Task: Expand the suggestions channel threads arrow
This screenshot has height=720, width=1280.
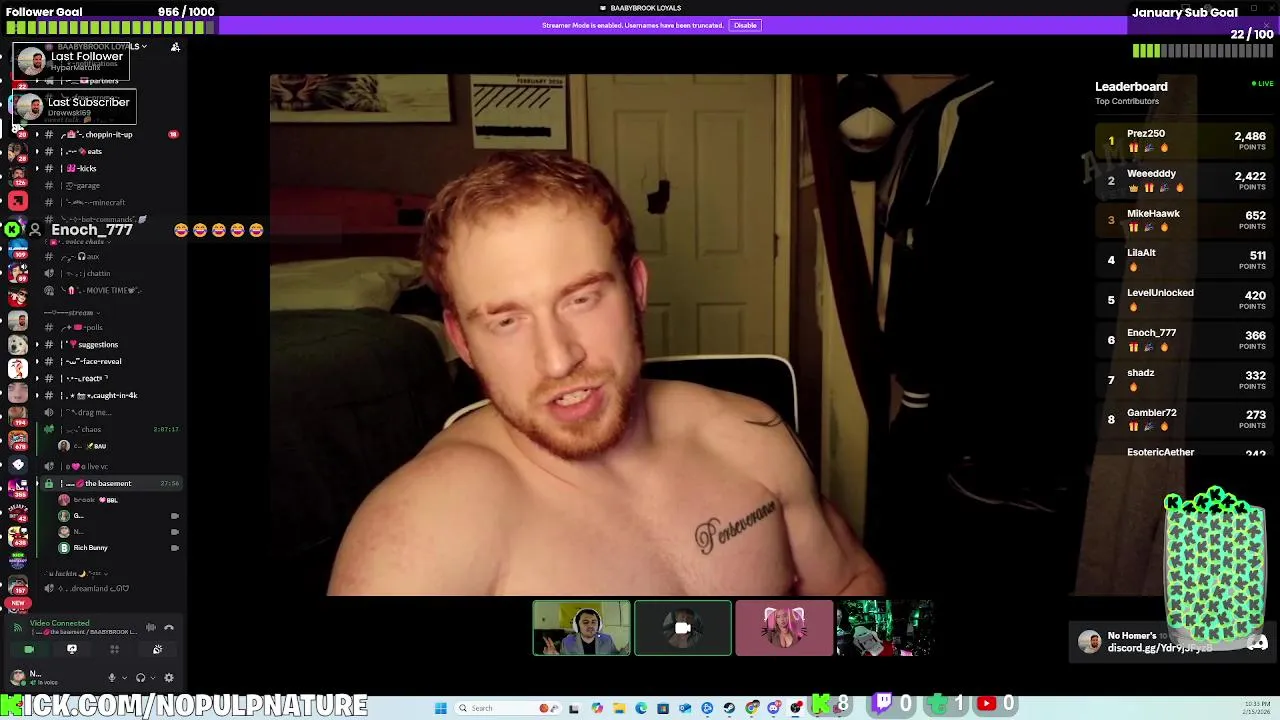Action: pos(37,344)
